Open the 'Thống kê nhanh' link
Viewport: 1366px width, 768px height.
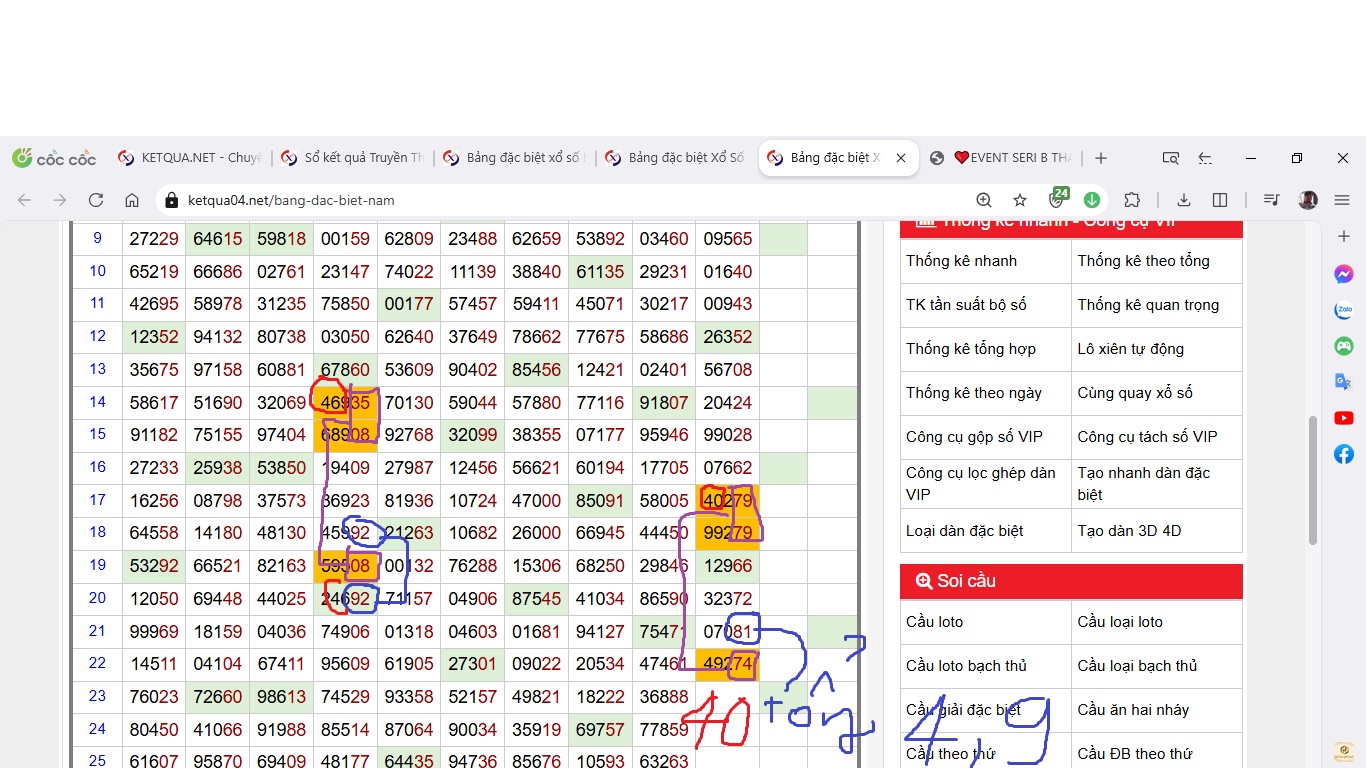click(961, 261)
